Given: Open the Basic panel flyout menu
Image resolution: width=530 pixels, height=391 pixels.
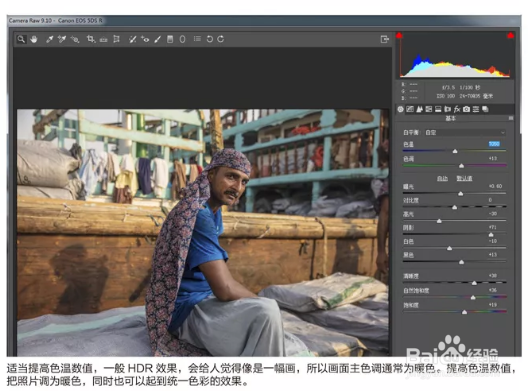Looking at the screenshot, I should [x=511, y=118].
